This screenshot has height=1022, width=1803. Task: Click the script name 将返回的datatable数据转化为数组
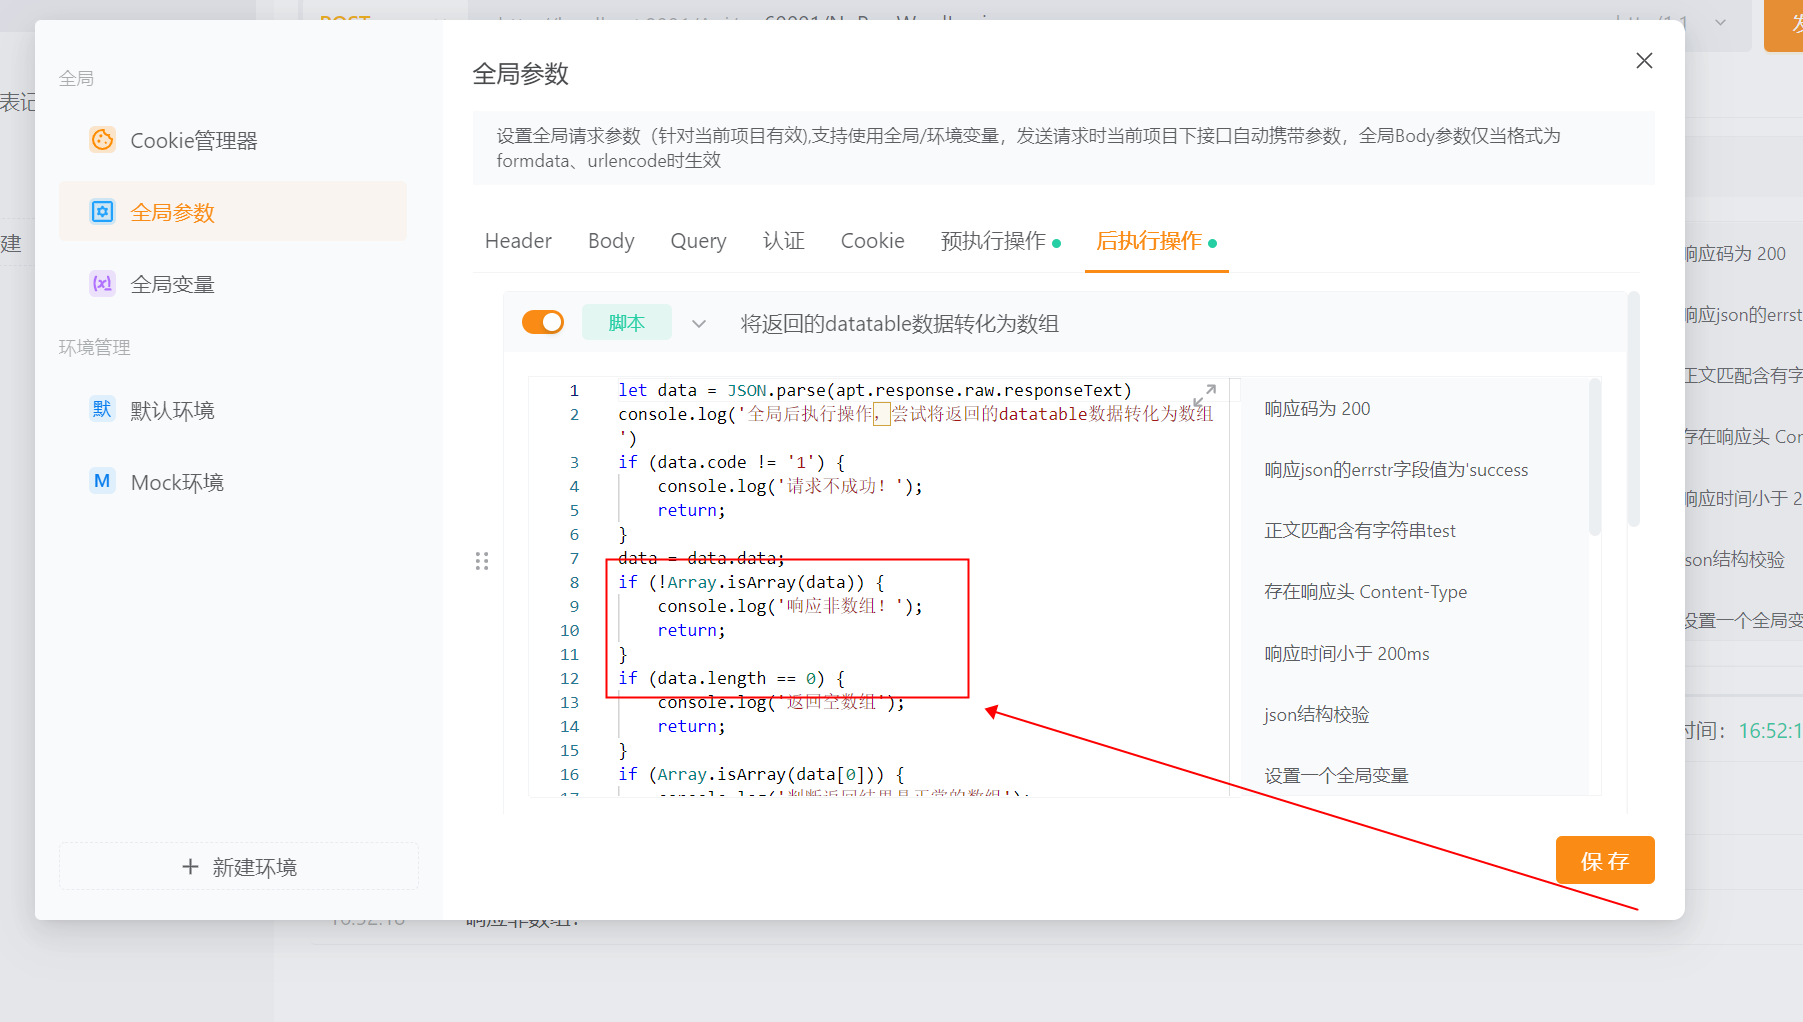click(x=899, y=324)
